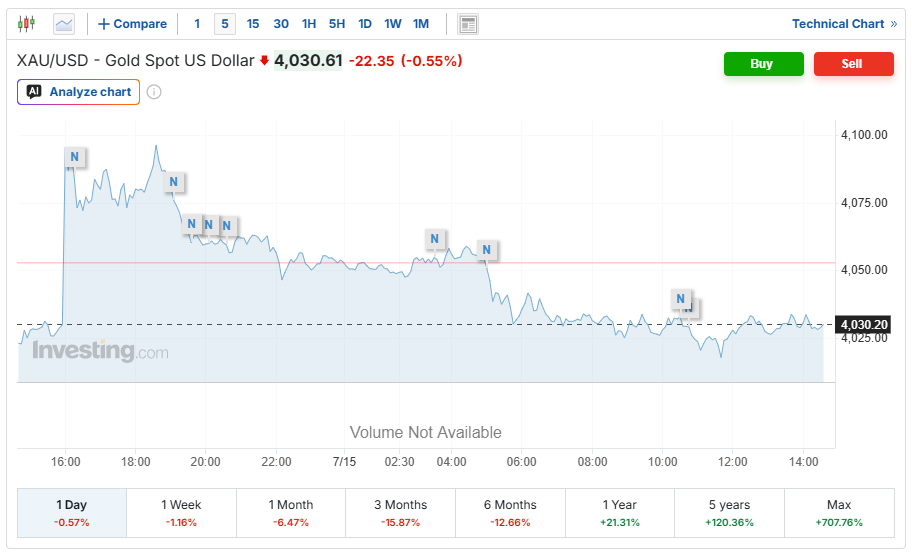The height and width of the screenshot is (559, 912).
Task: Select the area chart type icon
Action: 63,24
